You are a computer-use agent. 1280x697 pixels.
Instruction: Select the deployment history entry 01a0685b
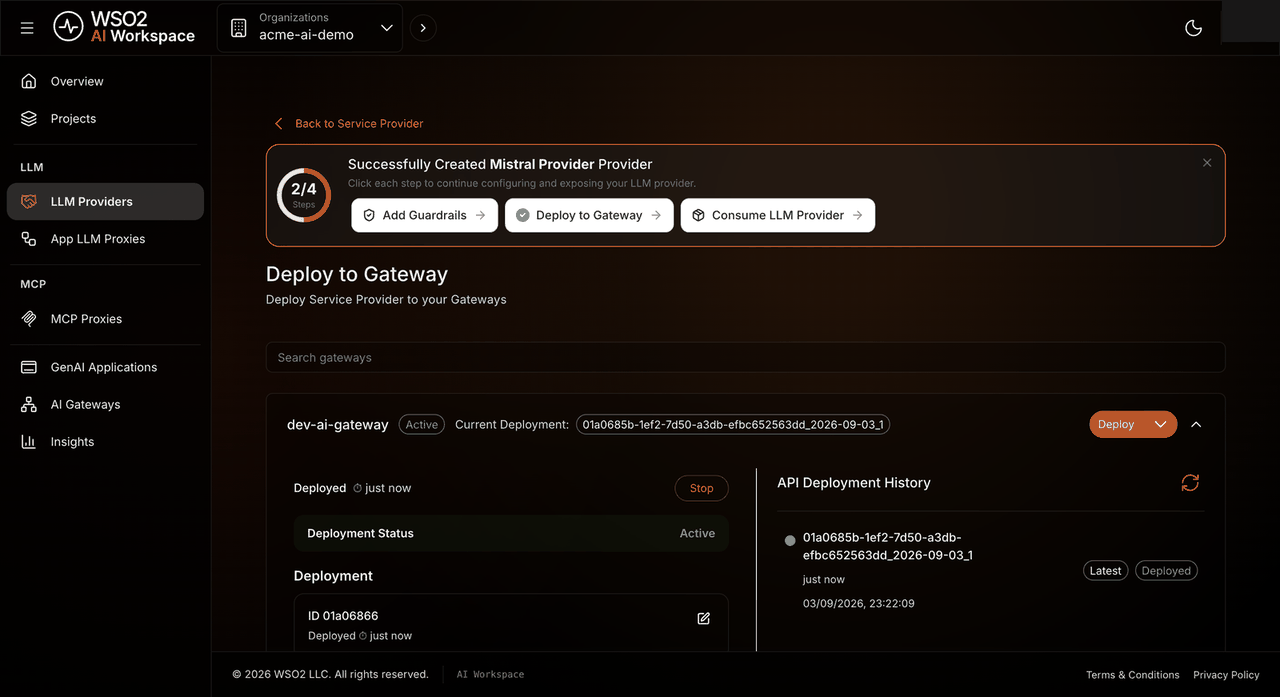pos(887,546)
